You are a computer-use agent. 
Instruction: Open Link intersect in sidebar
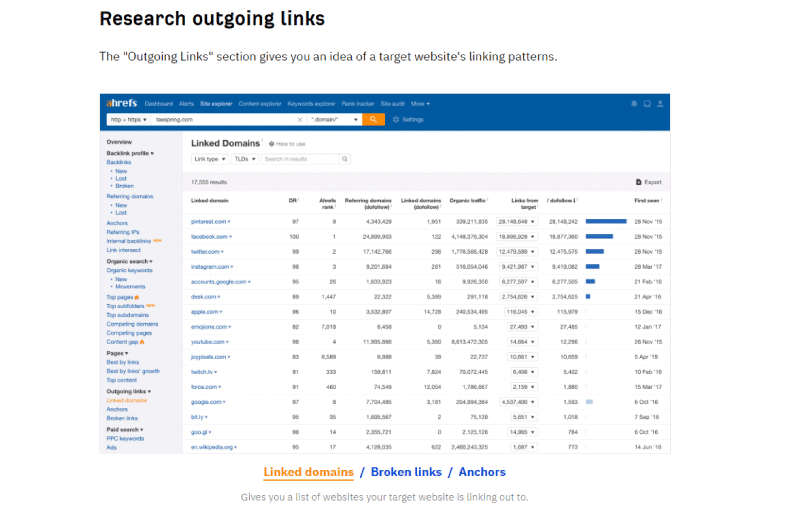pyautogui.click(x=123, y=250)
